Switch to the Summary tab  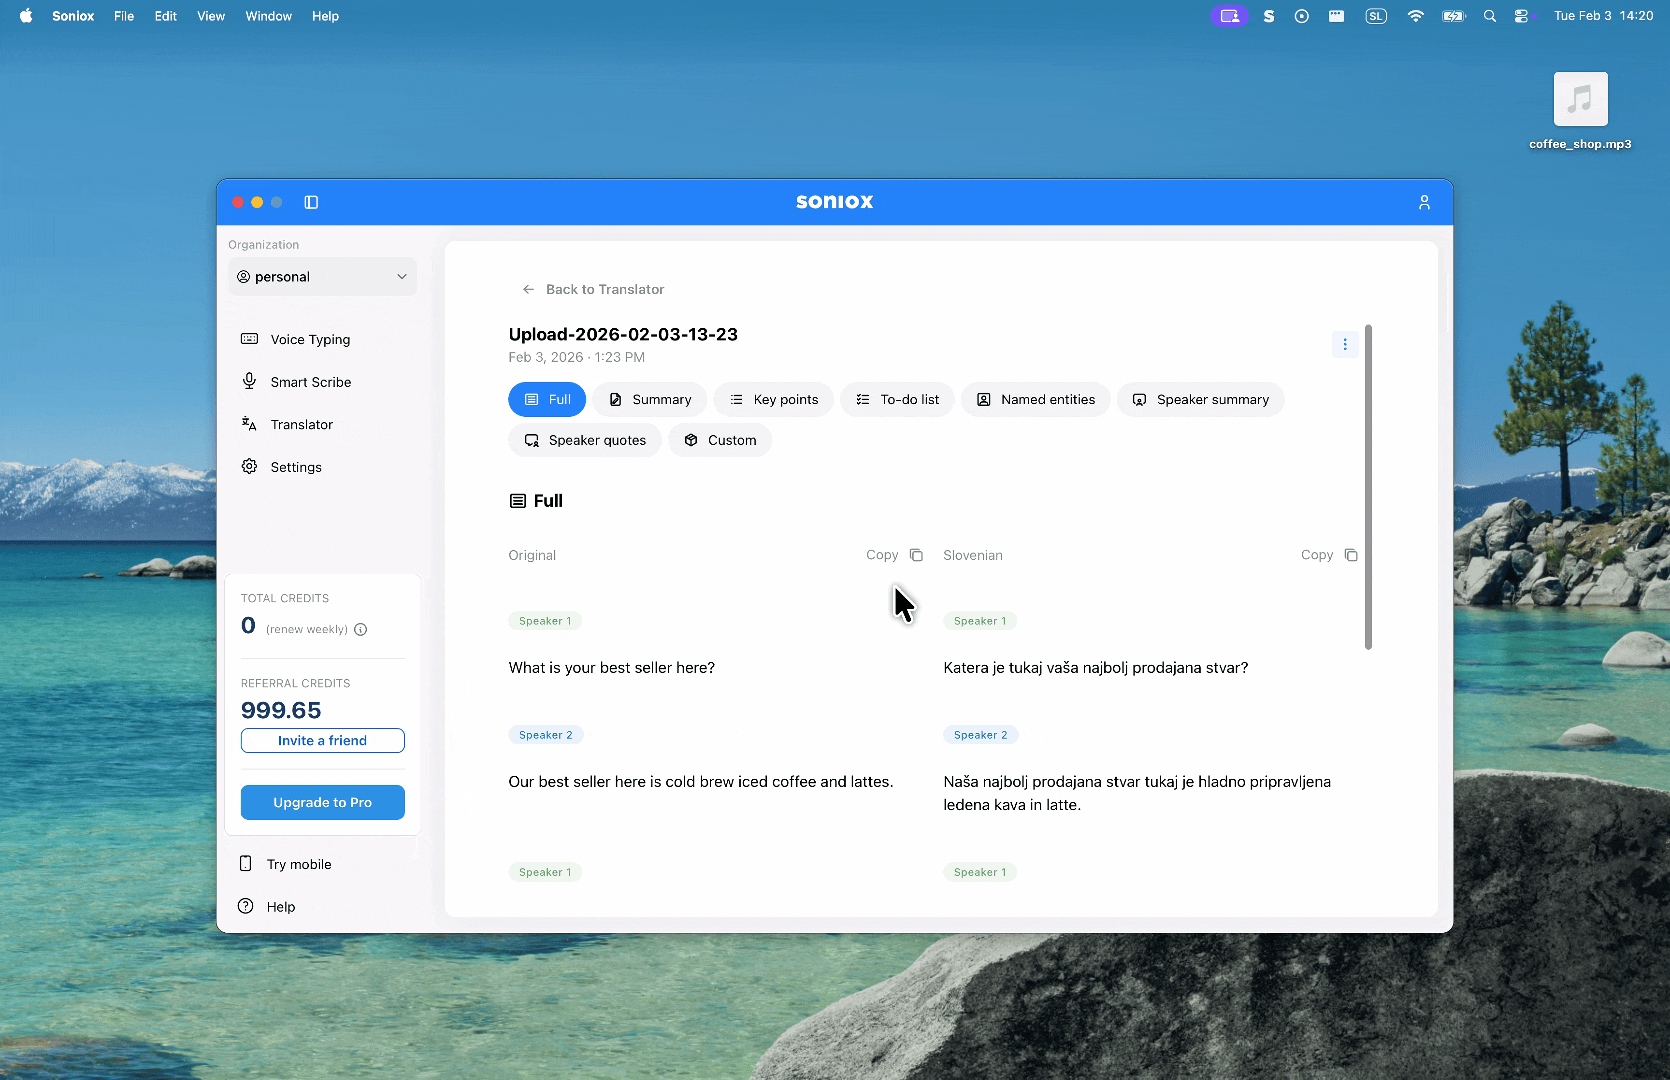pyautogui.click(x=650, y=400)
